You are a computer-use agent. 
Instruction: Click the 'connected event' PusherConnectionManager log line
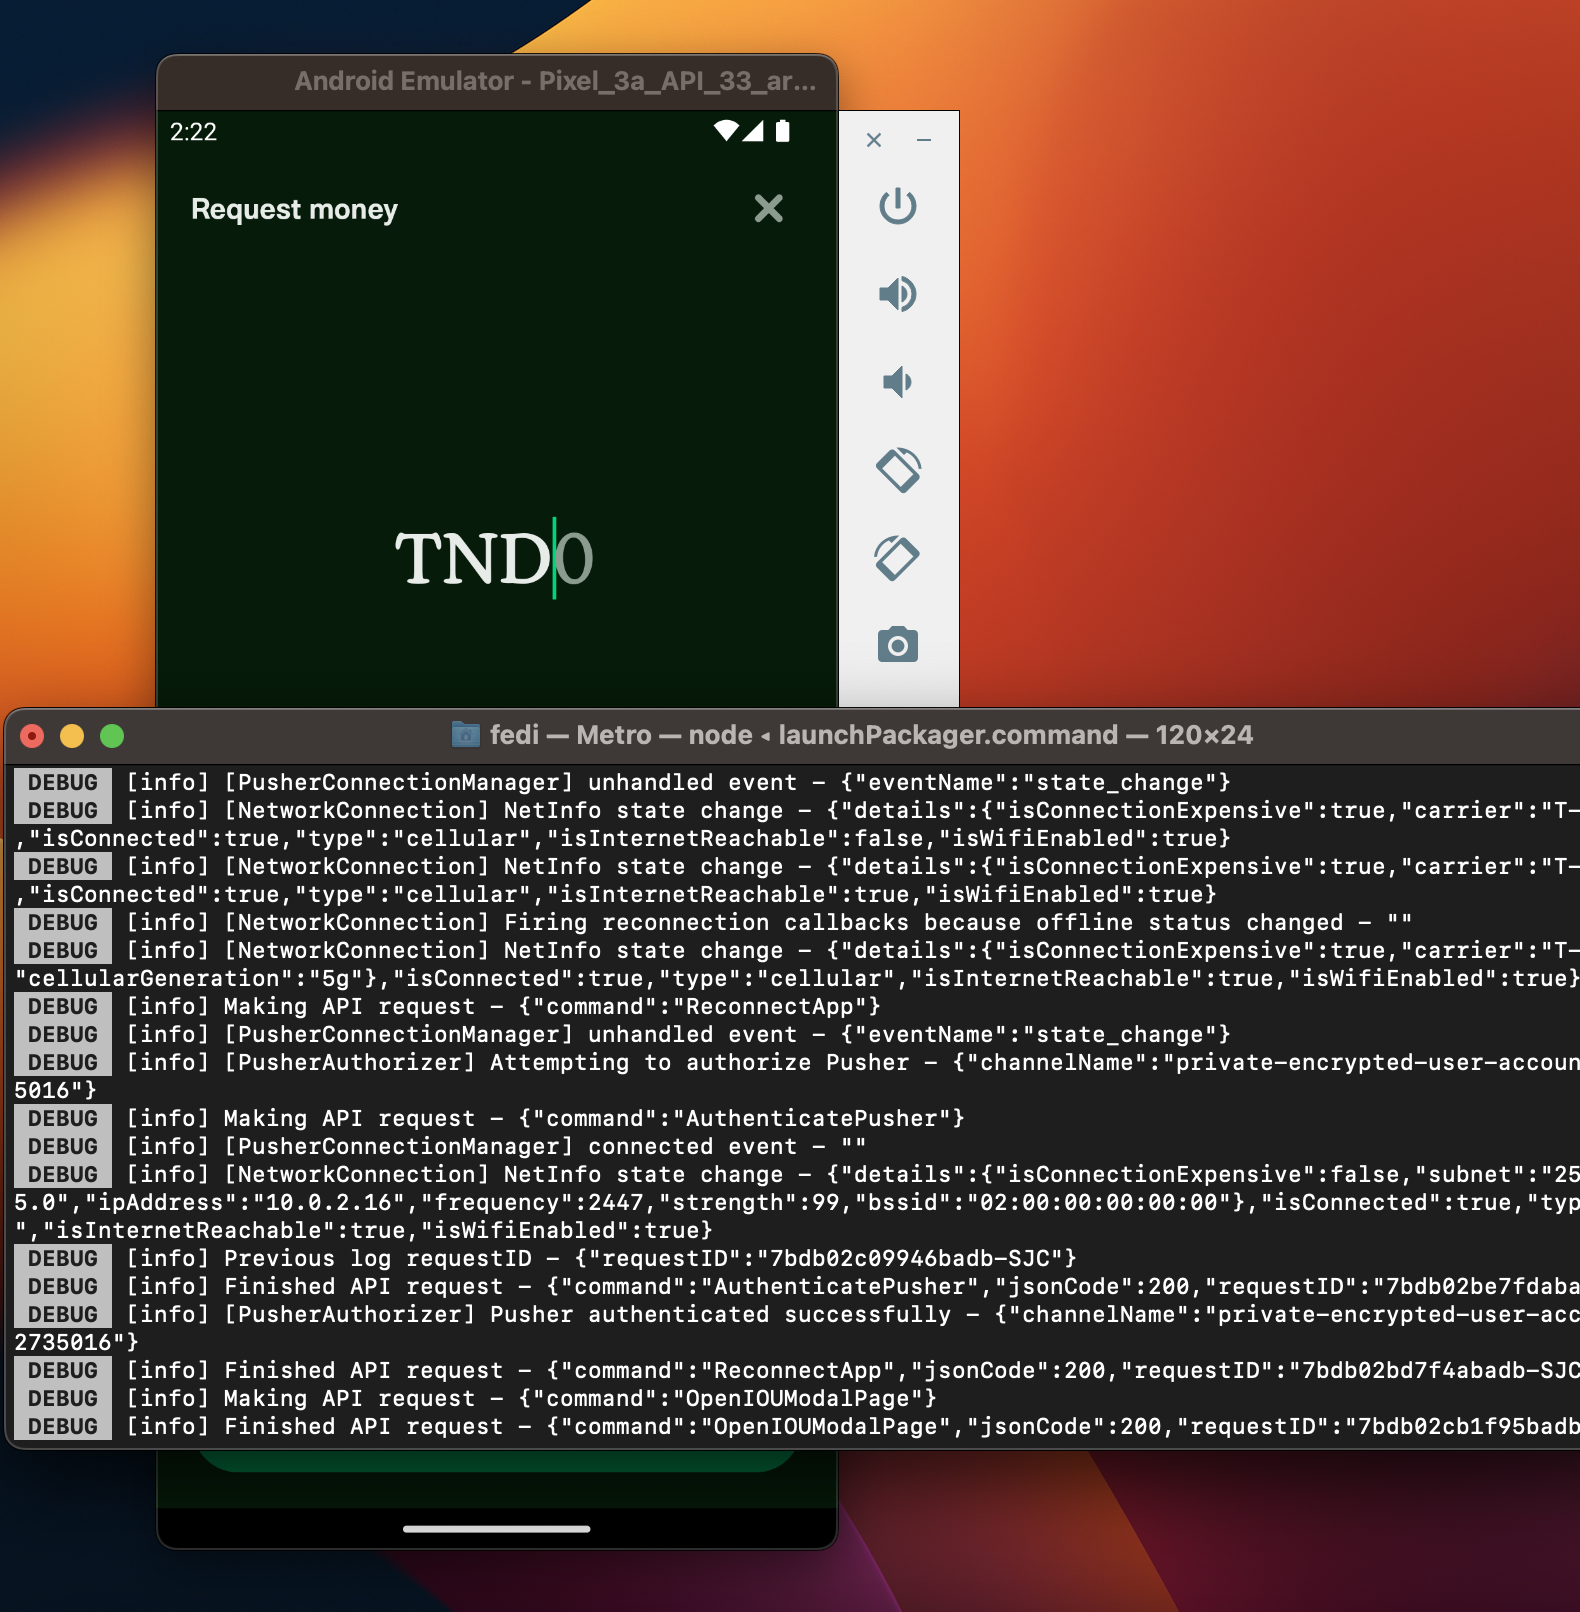[x=440, y=1146]
